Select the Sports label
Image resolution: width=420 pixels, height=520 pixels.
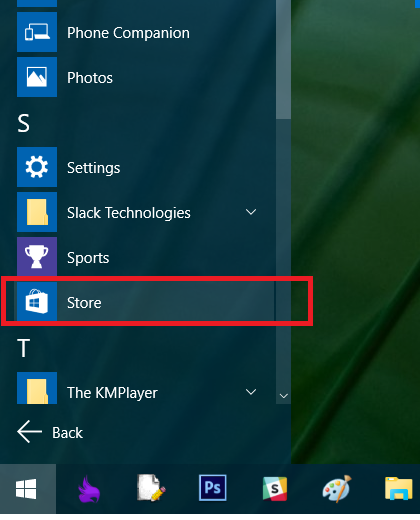pos(88,258)
